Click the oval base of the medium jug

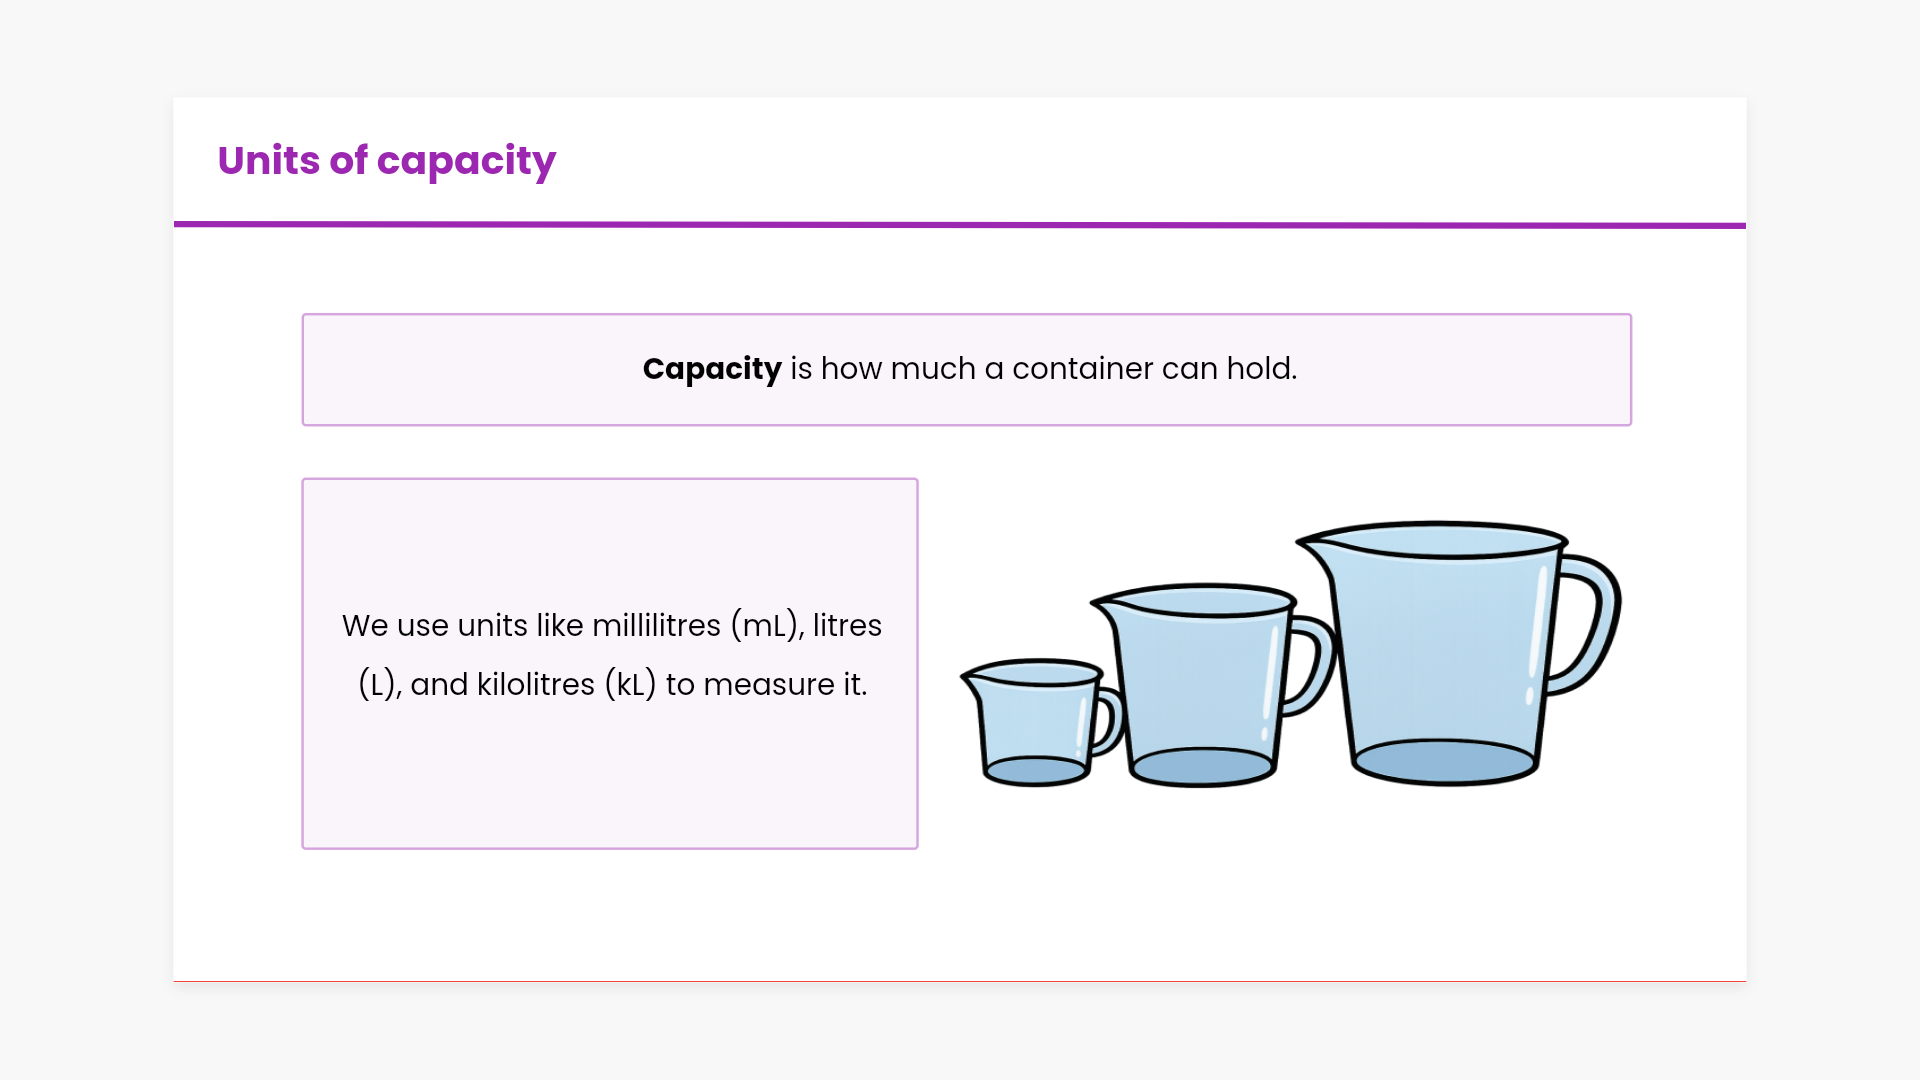click(1202, 767)
